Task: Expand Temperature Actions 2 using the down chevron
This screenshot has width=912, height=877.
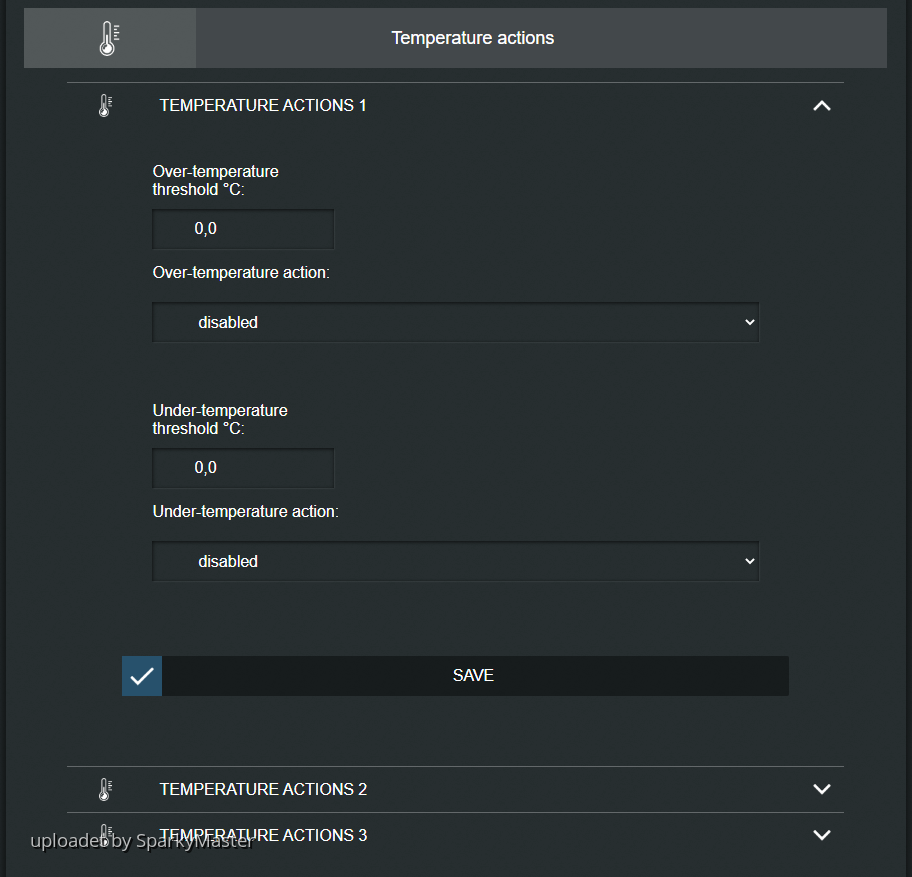Action: pyautogui.click(x=822, y=789)
